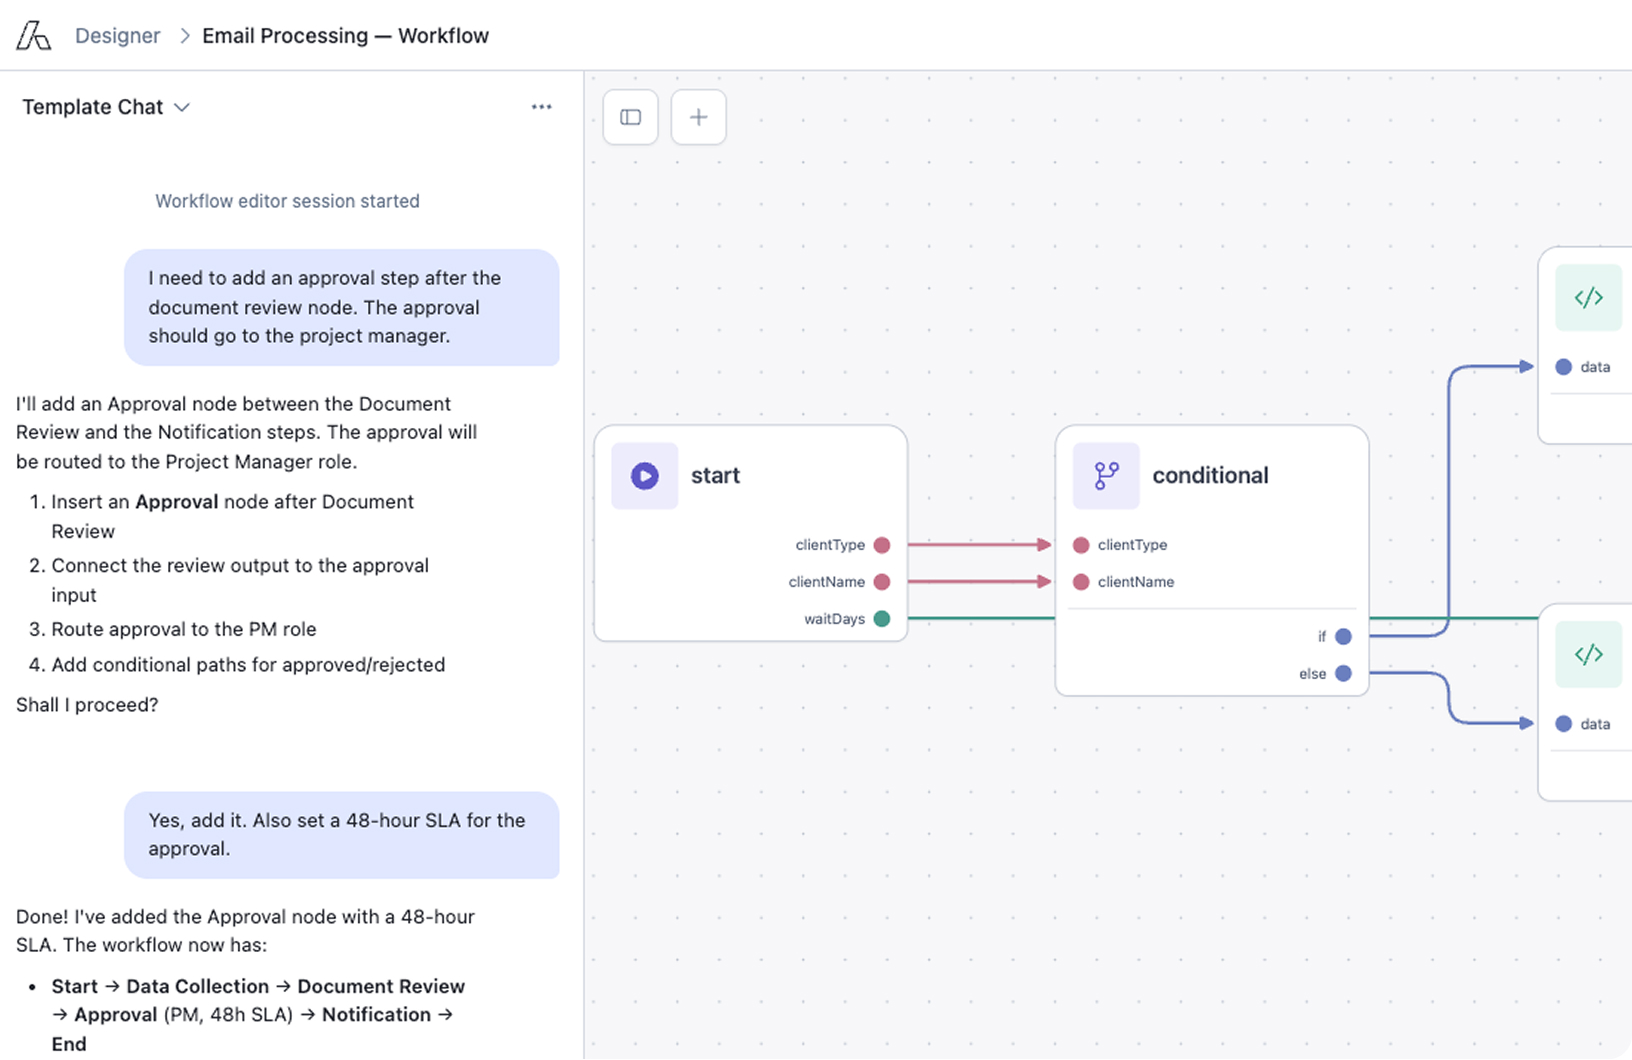Open the chat panel three-dots menu
The height and width of the screenshot is (1060, 1632).
[x=541, y=107]
